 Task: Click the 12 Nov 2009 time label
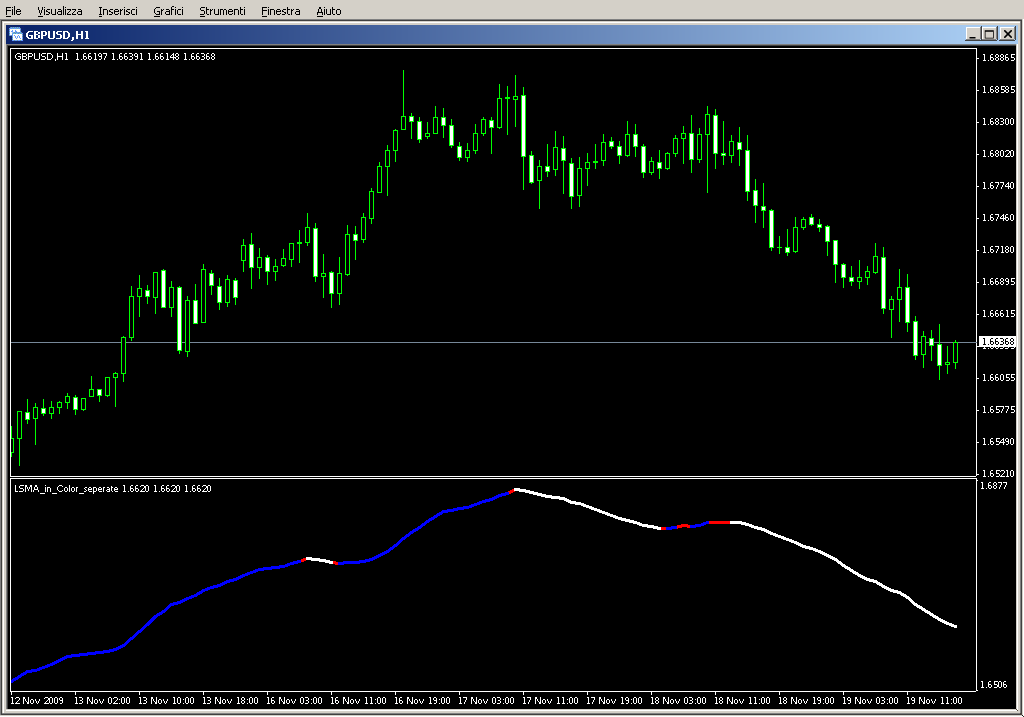(x=37, y=701)
